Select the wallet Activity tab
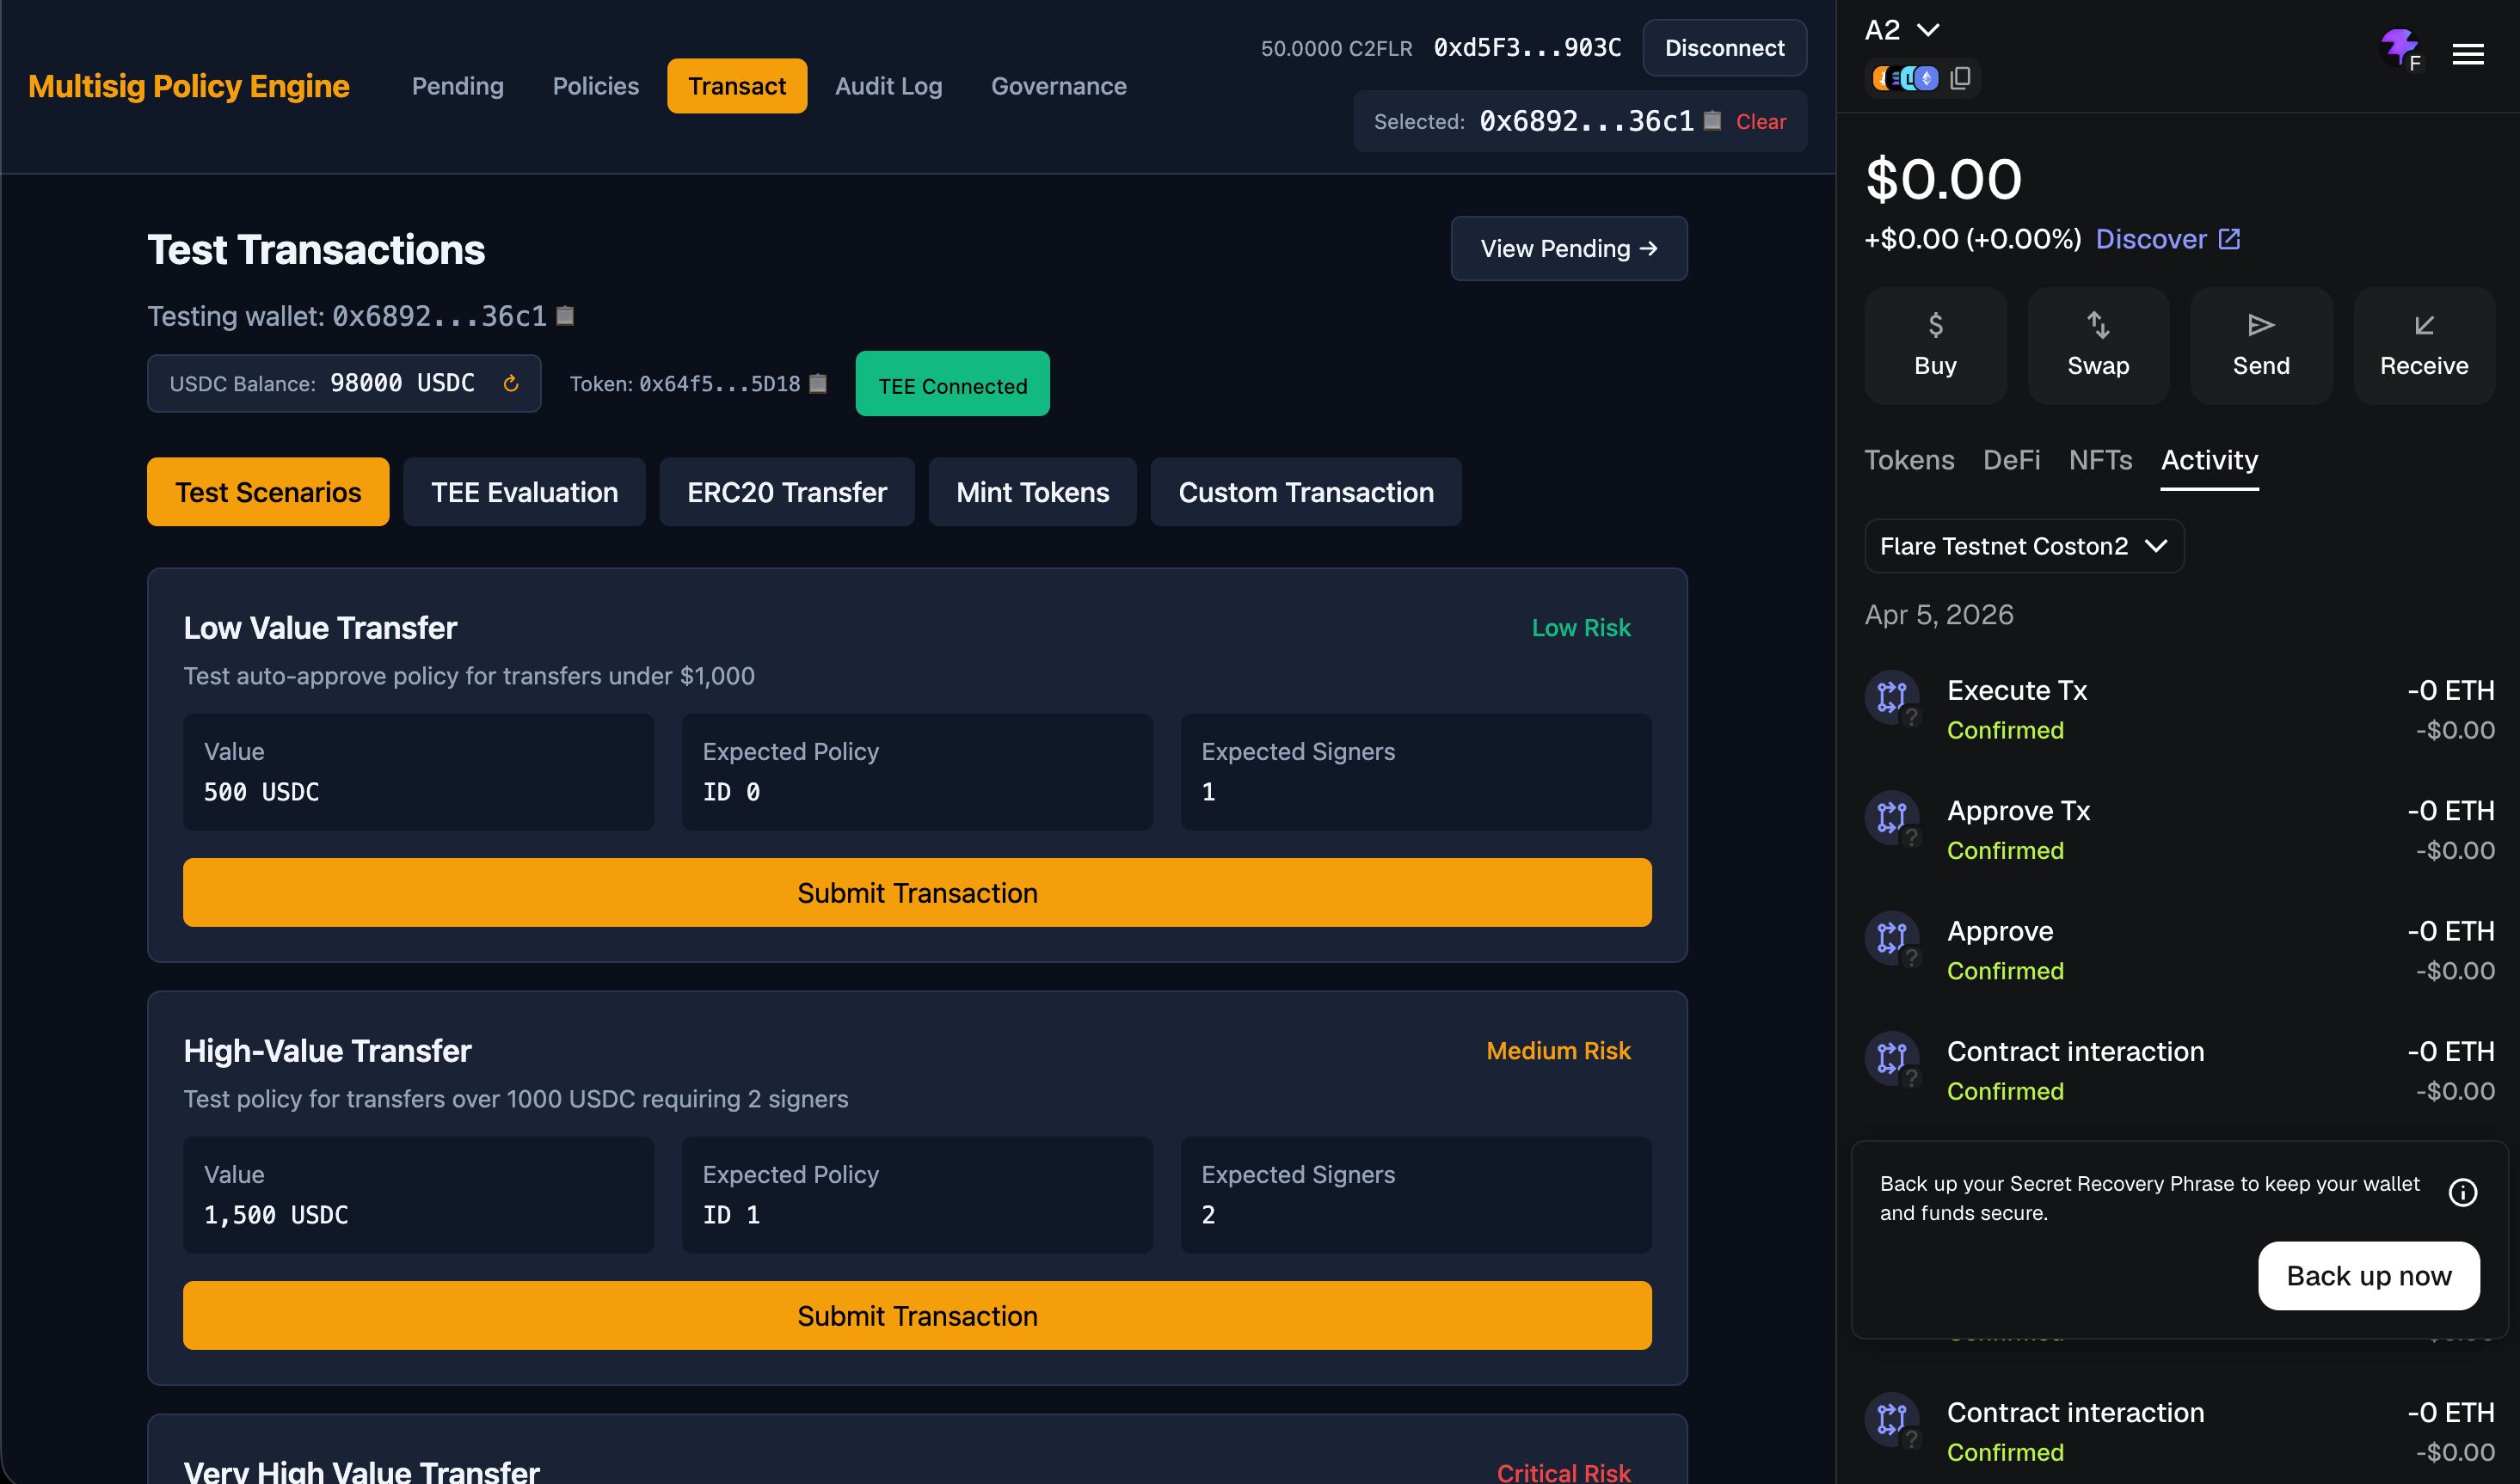 click(2209, 460)
